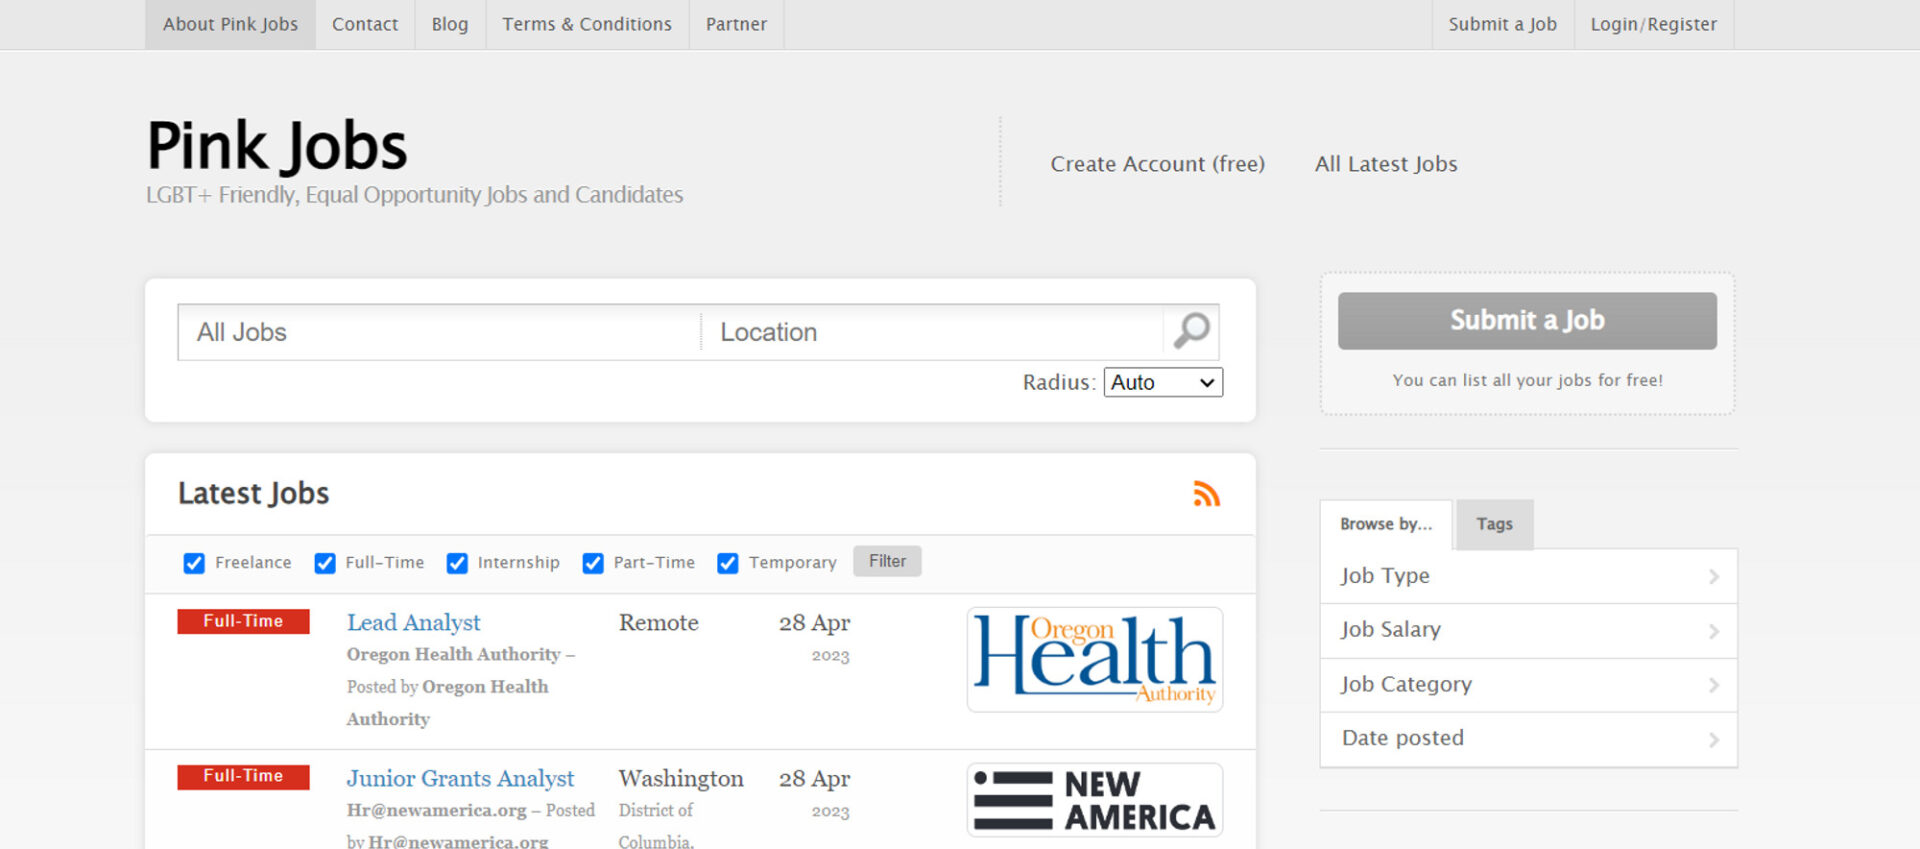Screen dimensions: 1920x849
Task: Expand the Job Category browse option
Action: [1527, 685]
